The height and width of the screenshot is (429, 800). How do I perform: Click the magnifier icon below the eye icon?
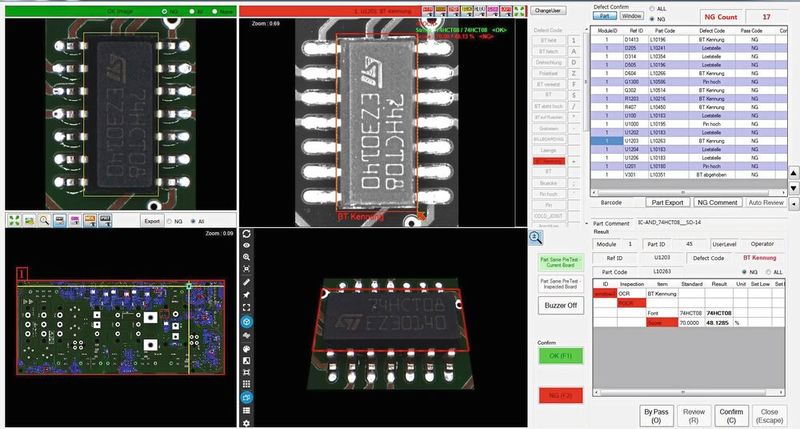pos(247,258)
